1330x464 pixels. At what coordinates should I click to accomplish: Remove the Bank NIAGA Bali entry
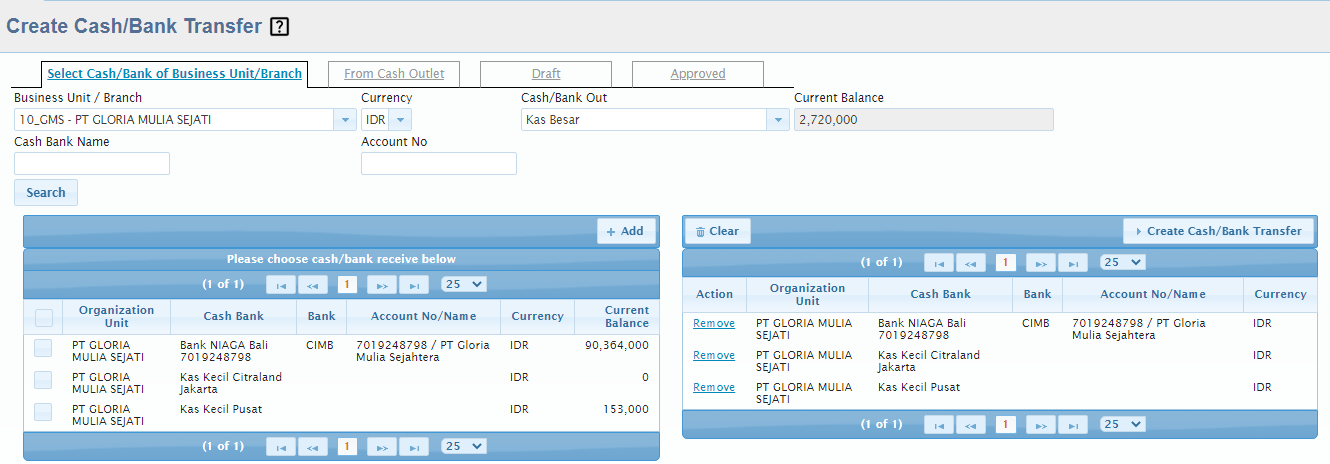[x=714, y=324]
